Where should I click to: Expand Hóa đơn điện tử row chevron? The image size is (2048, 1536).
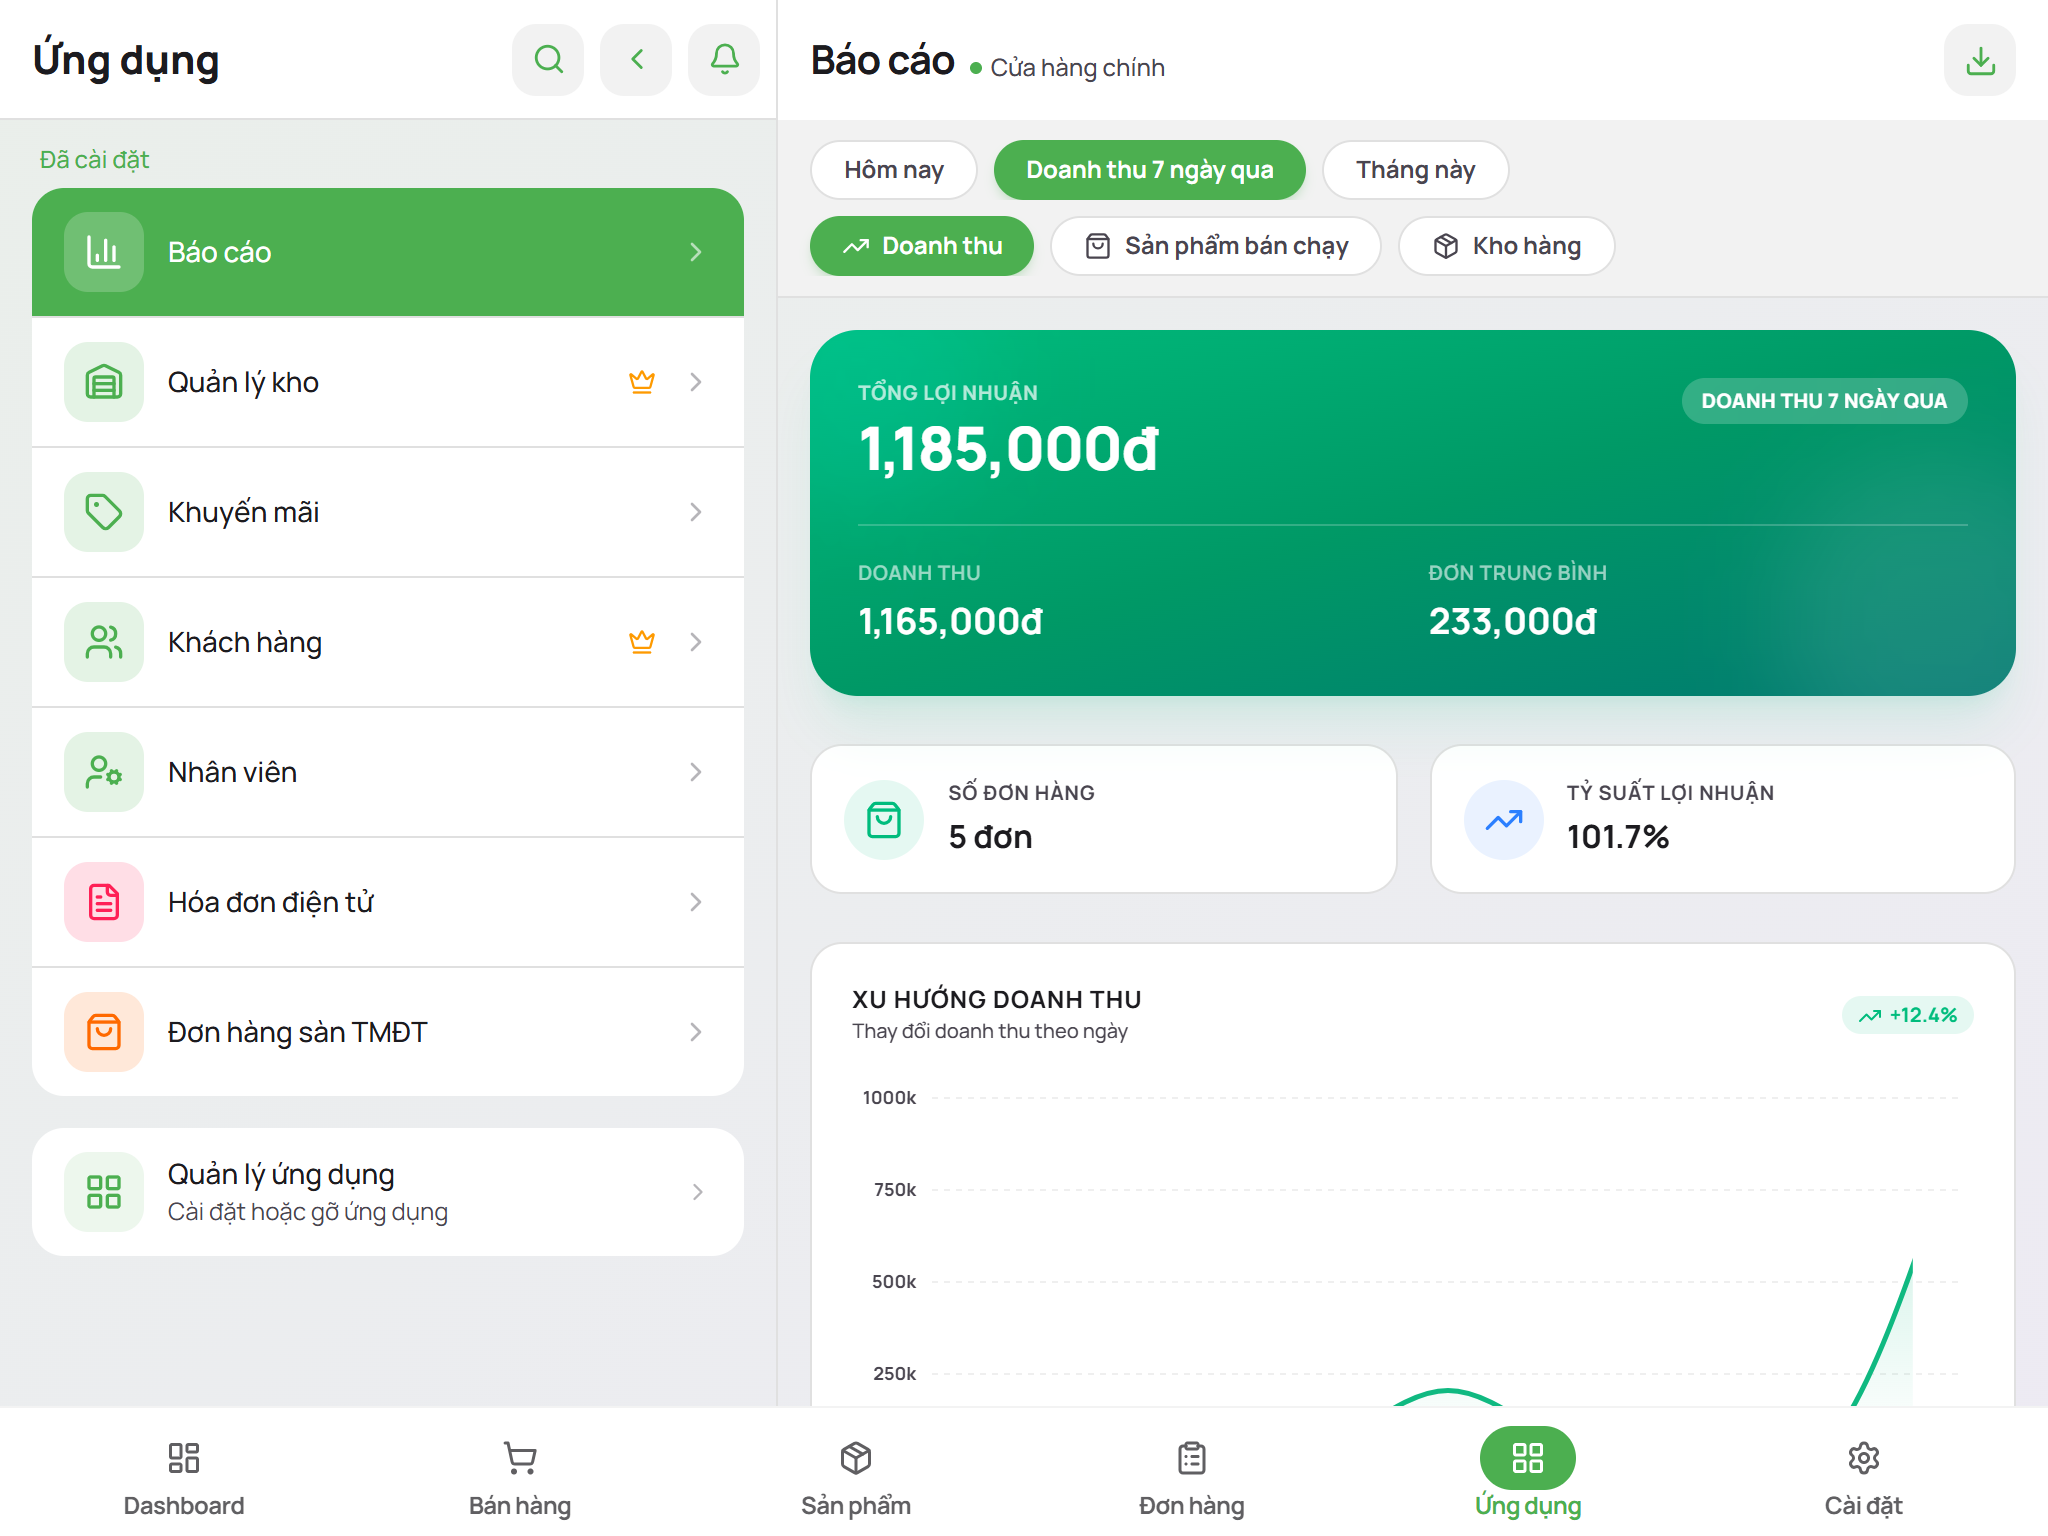point(696,902)
